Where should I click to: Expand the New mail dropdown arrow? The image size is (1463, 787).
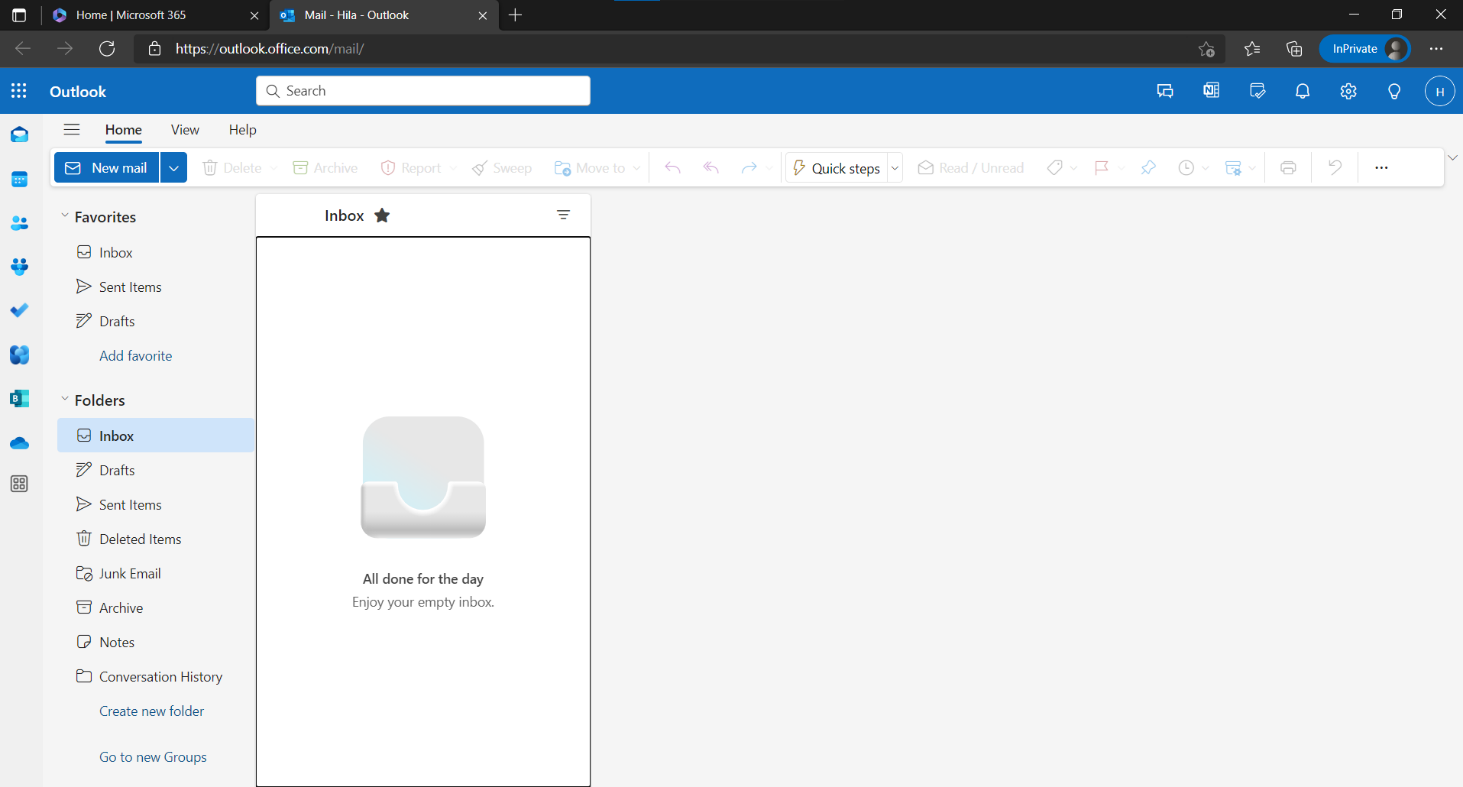(174, 168)
